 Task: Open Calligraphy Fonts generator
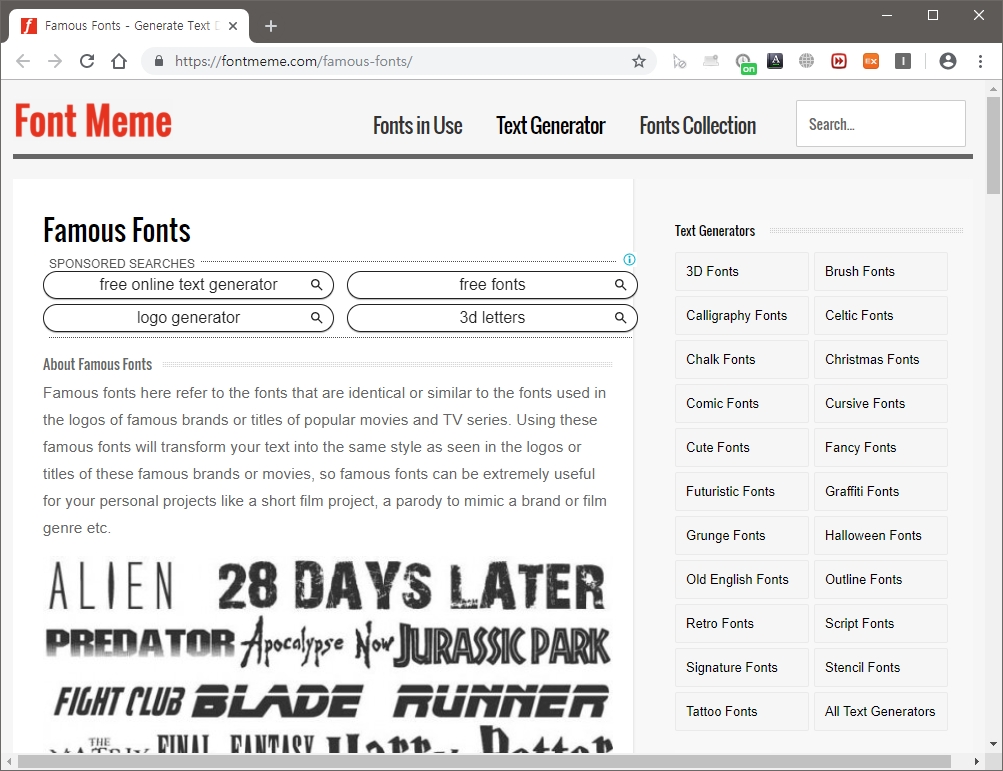pyautogui.click(x=741, y=315)
